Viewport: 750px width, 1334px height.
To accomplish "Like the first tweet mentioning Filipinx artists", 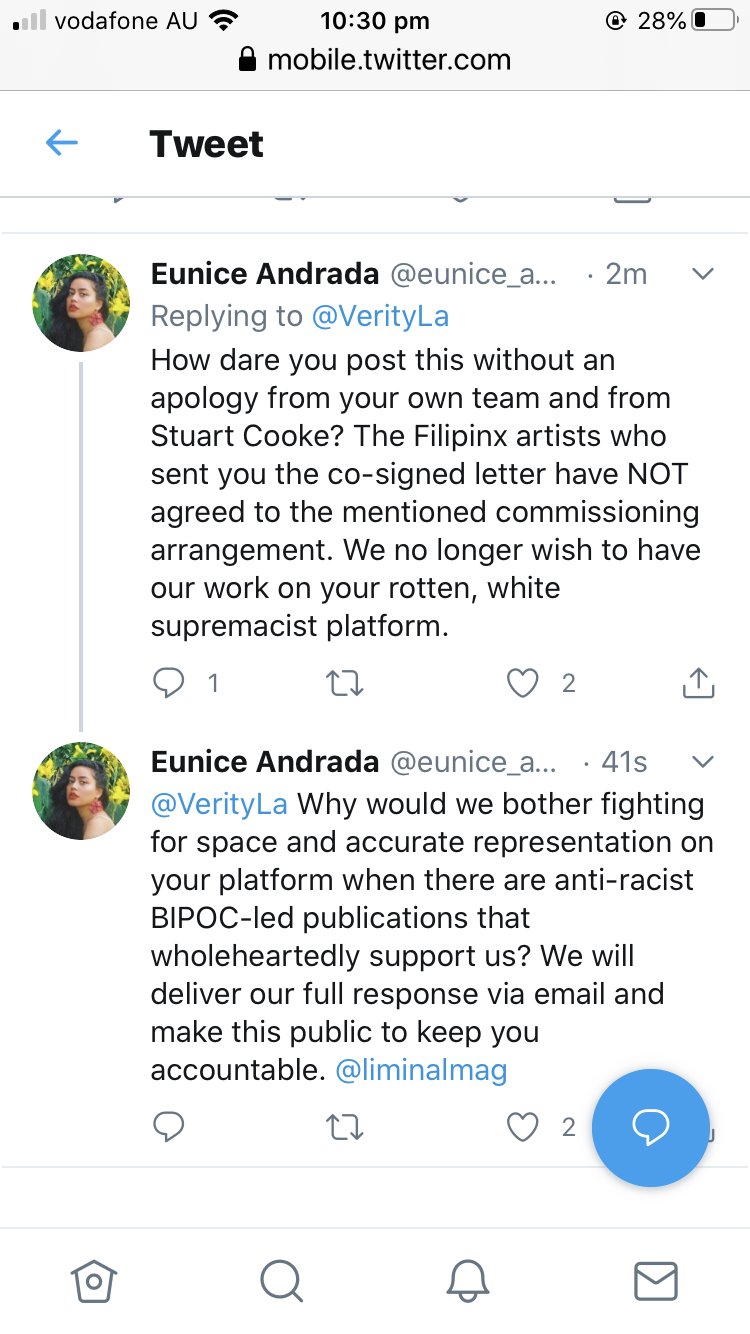I will click(522, 683).
